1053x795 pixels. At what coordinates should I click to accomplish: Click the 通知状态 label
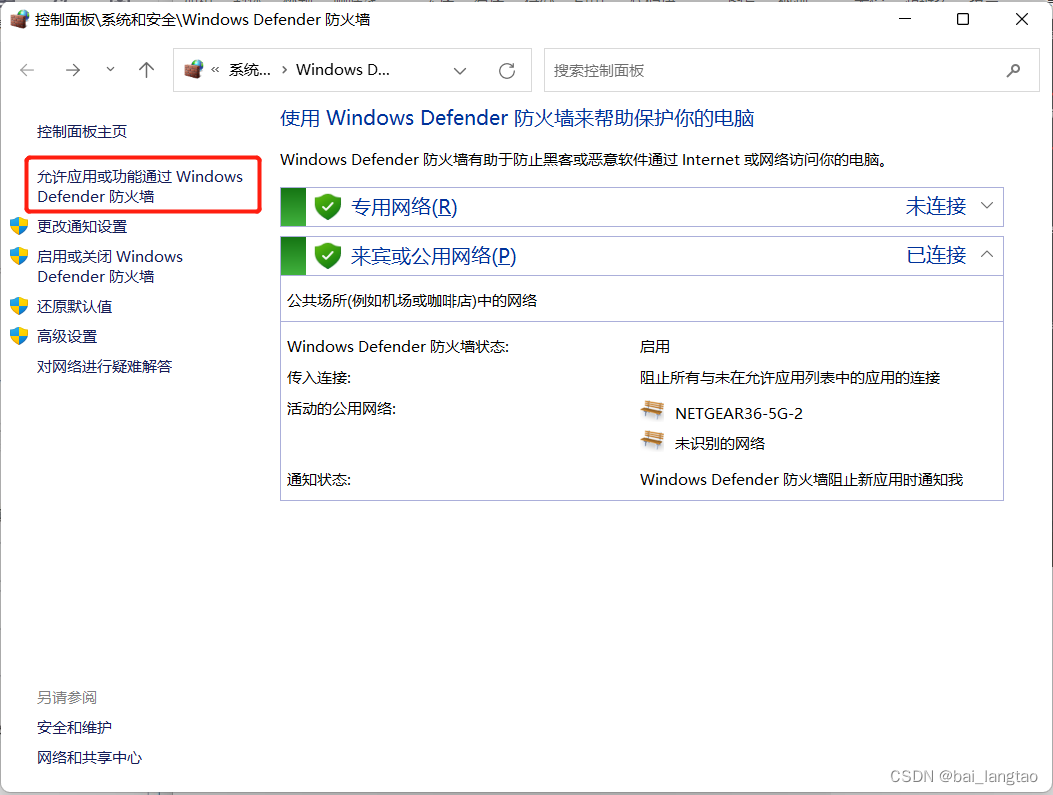[x=319, y=479]
